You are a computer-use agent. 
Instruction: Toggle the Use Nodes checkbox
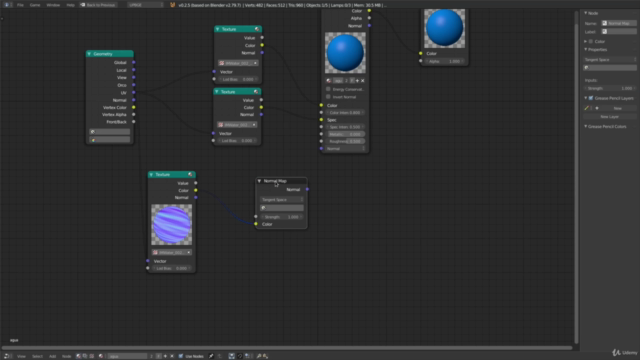point(181,356)
